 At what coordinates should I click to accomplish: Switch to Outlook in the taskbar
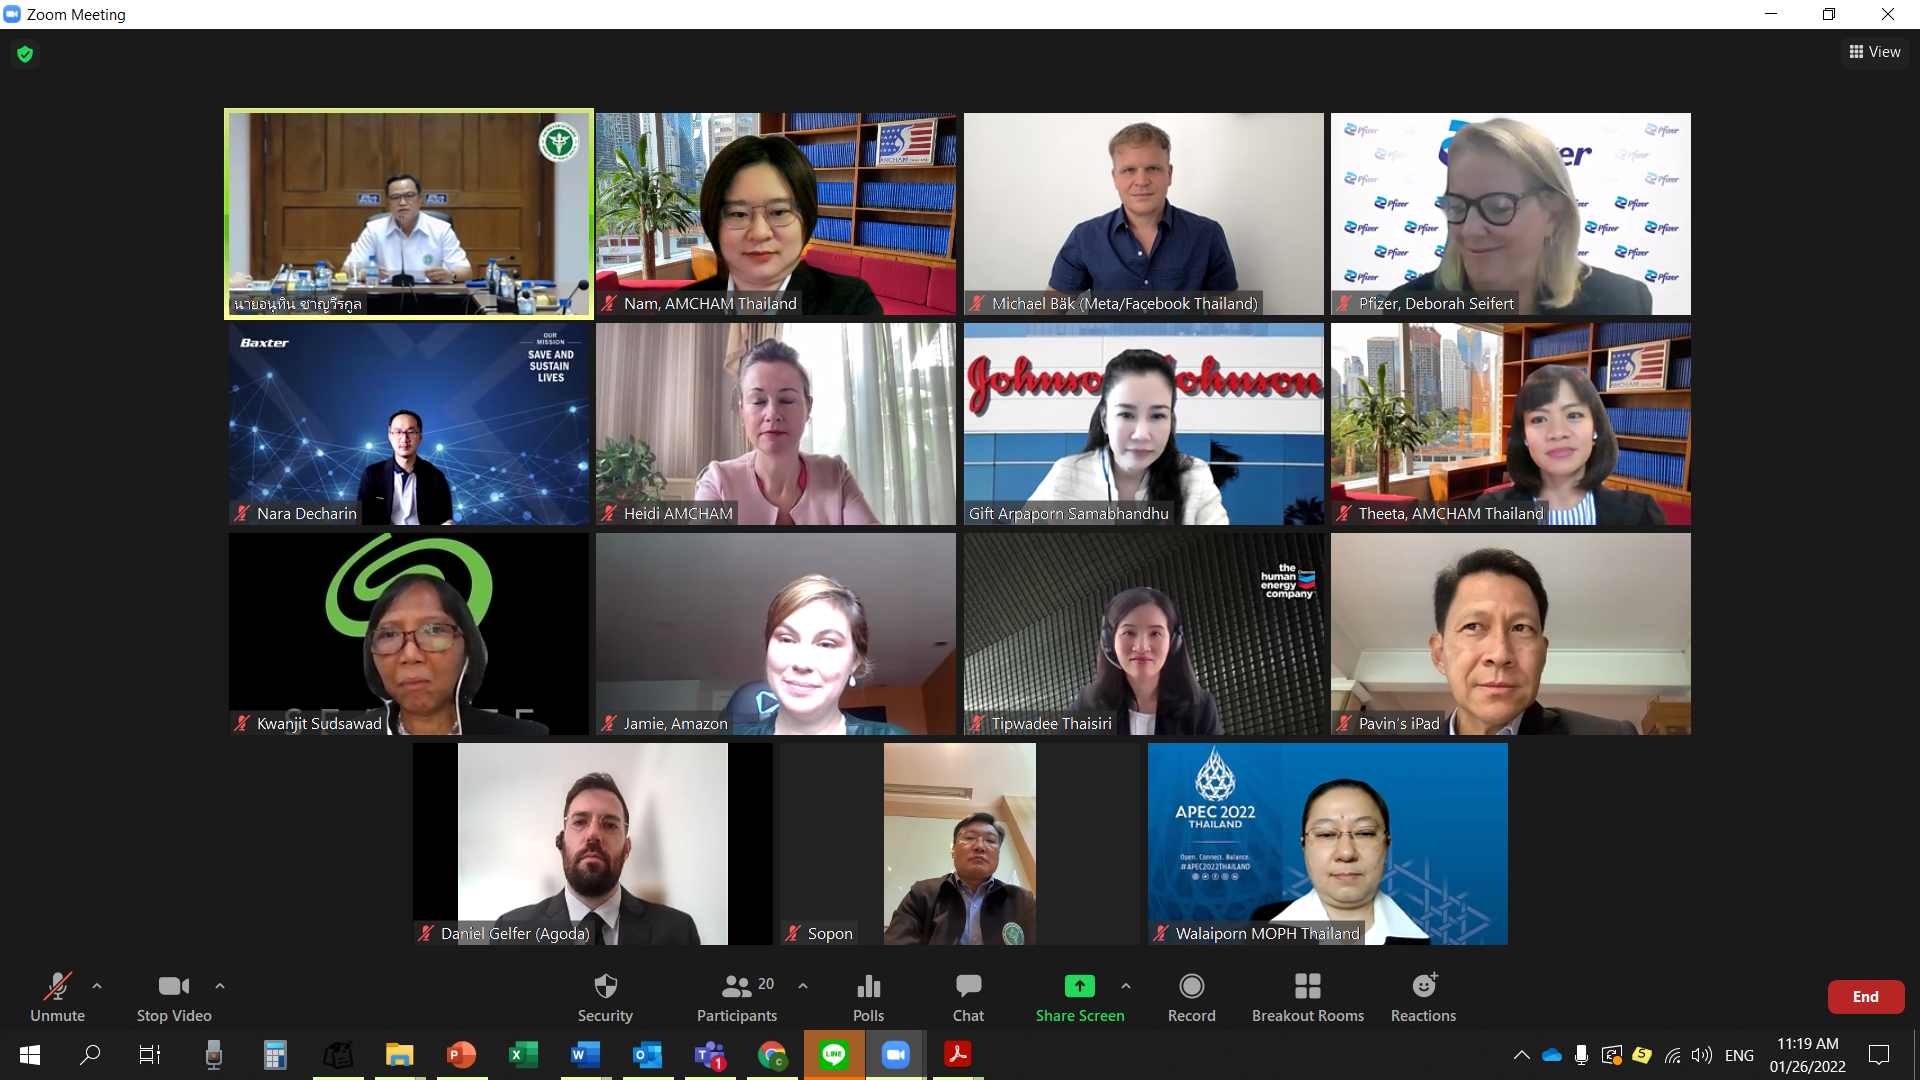(x=647, y=1055)
